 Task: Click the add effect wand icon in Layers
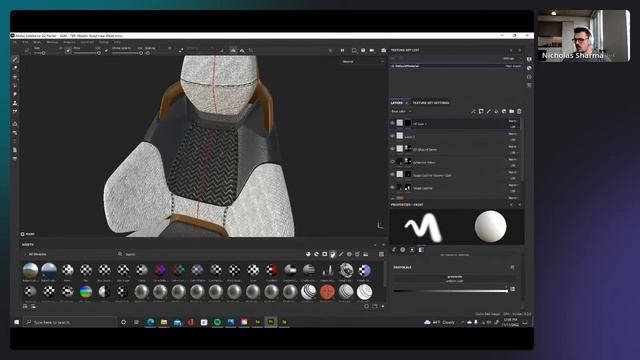click(473, 111)
